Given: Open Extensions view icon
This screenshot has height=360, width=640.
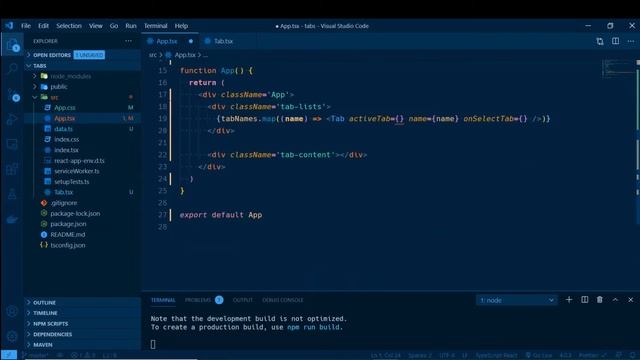Looking at the screenshot, I should (12, 169).
